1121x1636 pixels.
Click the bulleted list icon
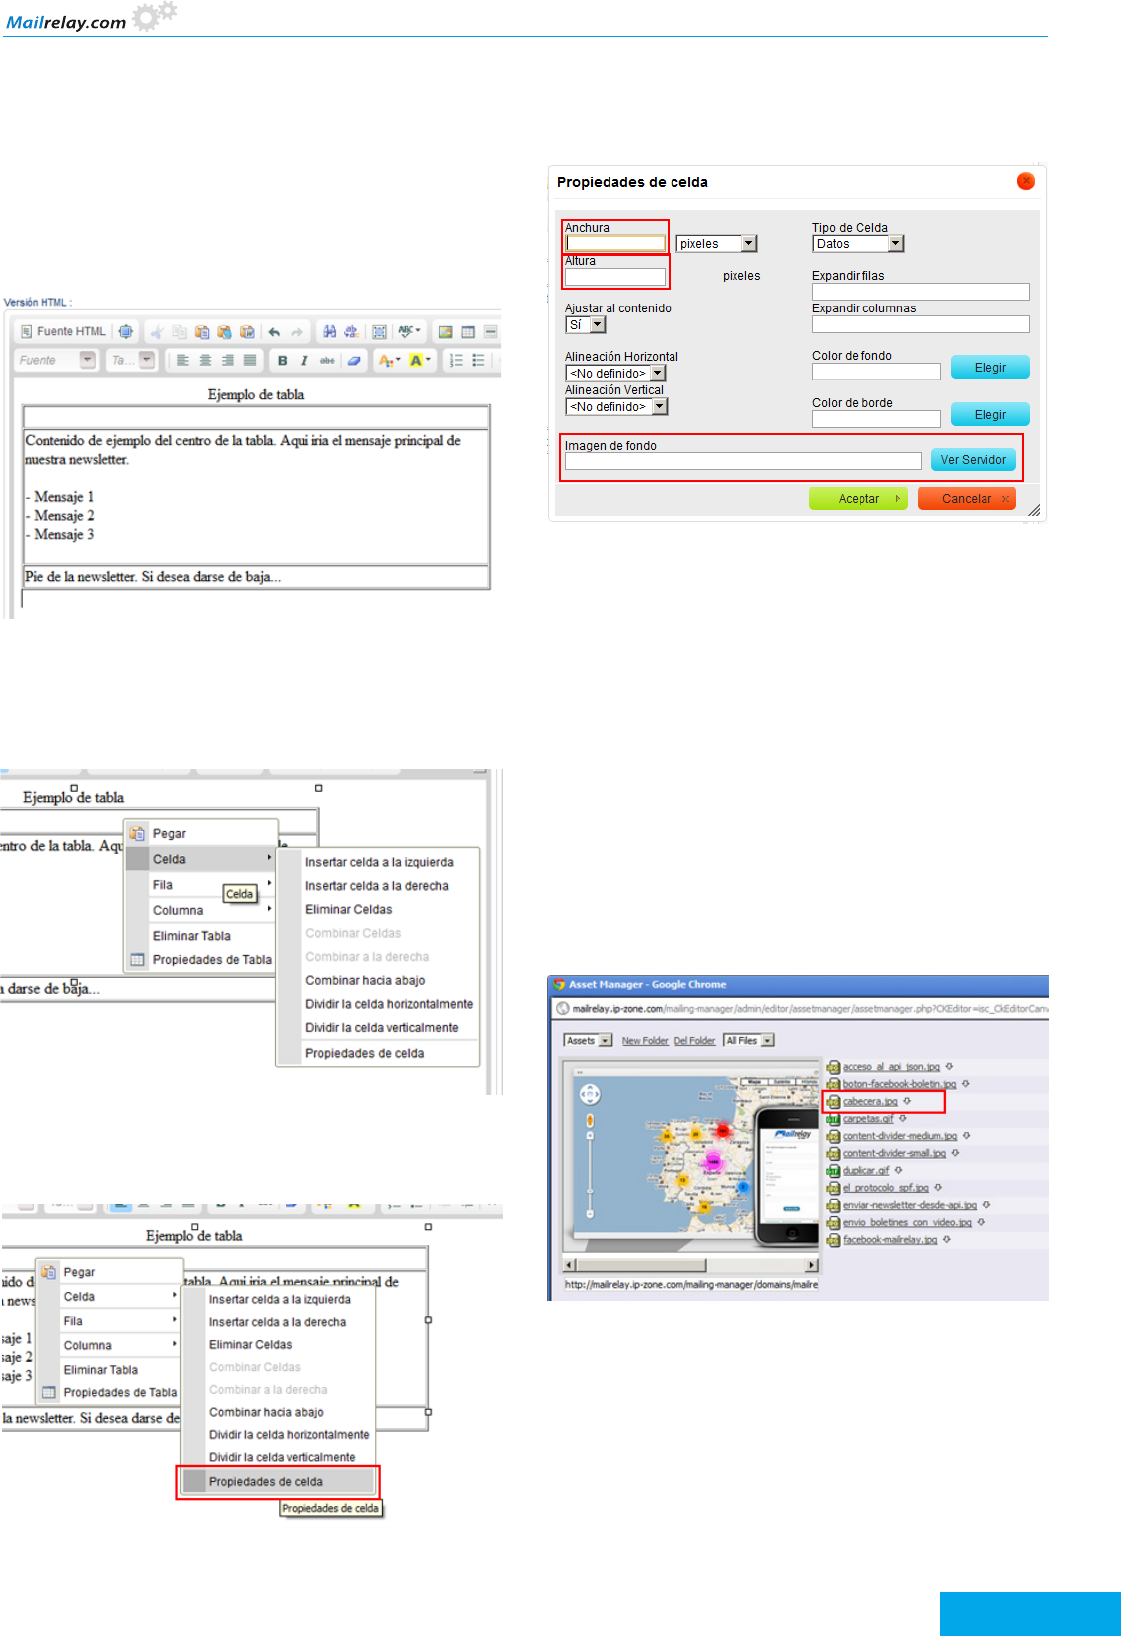[479, 360]
